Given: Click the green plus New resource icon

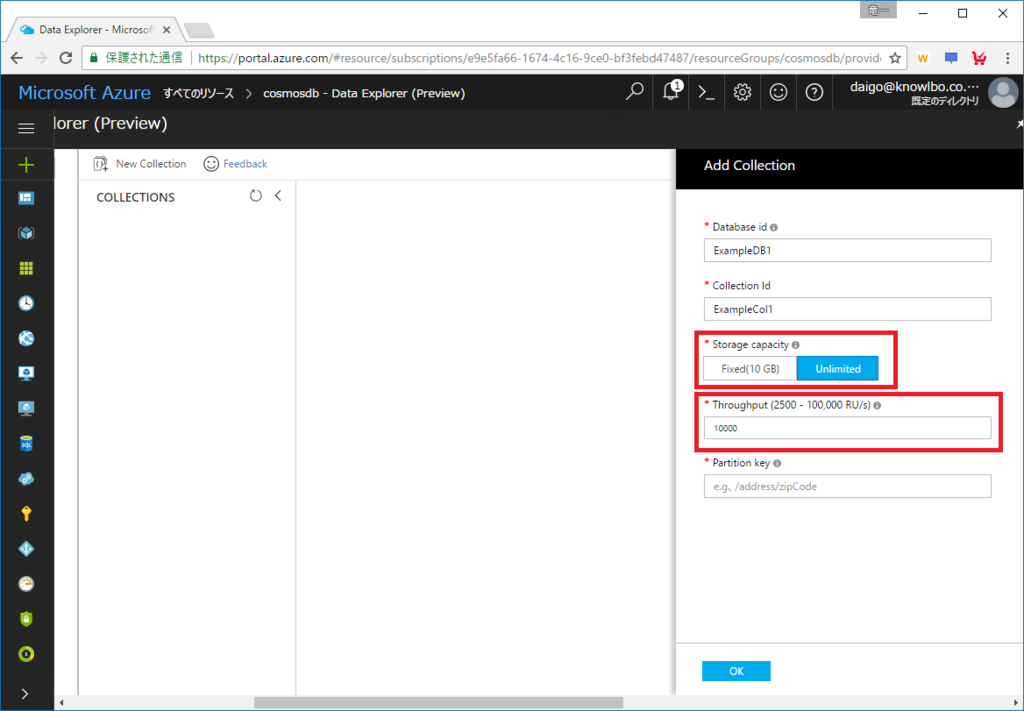Looking at the screenshot, I should click(x=26, y=165).
